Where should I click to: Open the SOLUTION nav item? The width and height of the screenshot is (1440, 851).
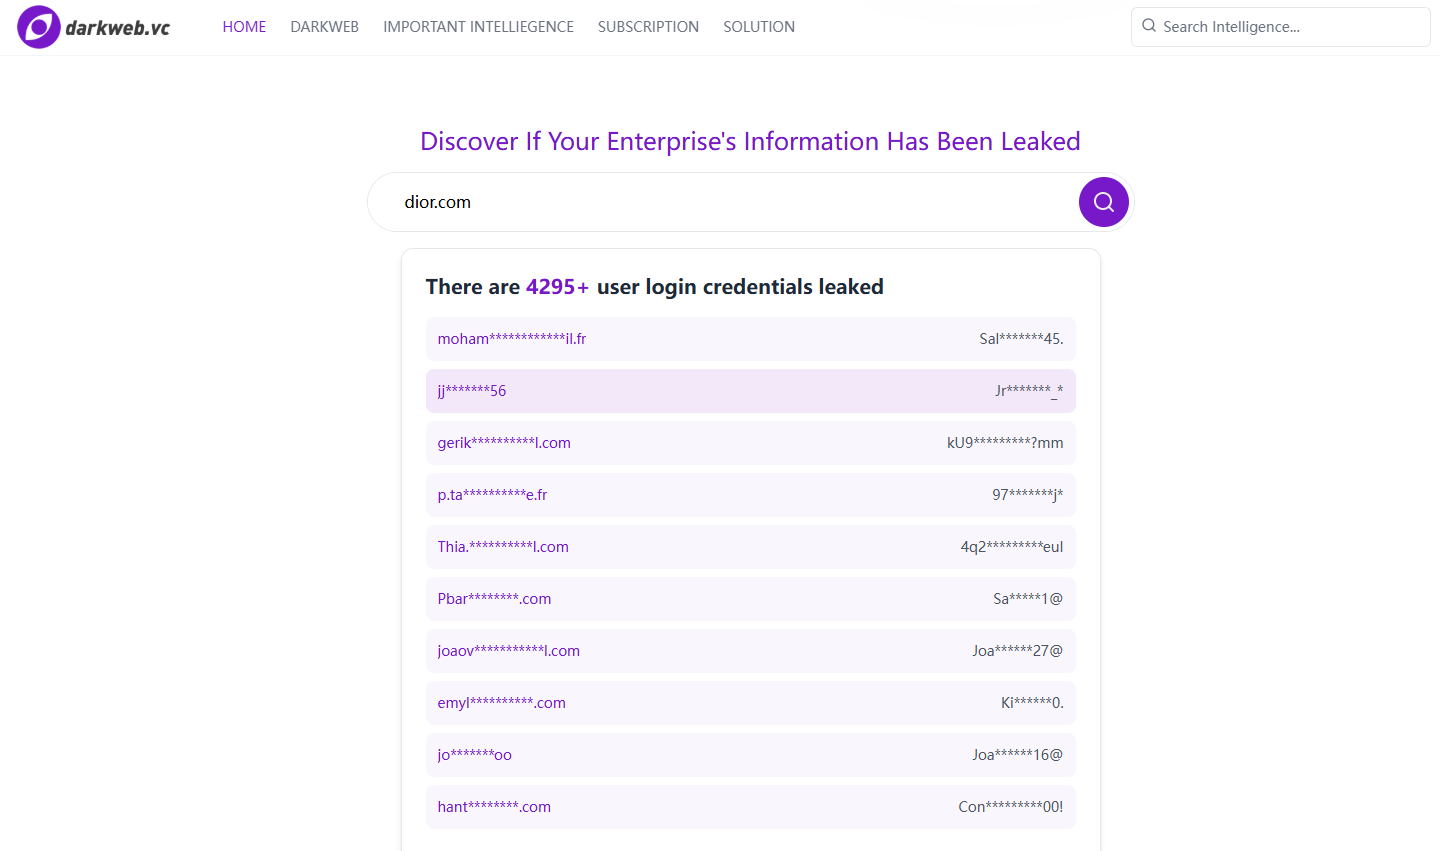pos(759,27)
